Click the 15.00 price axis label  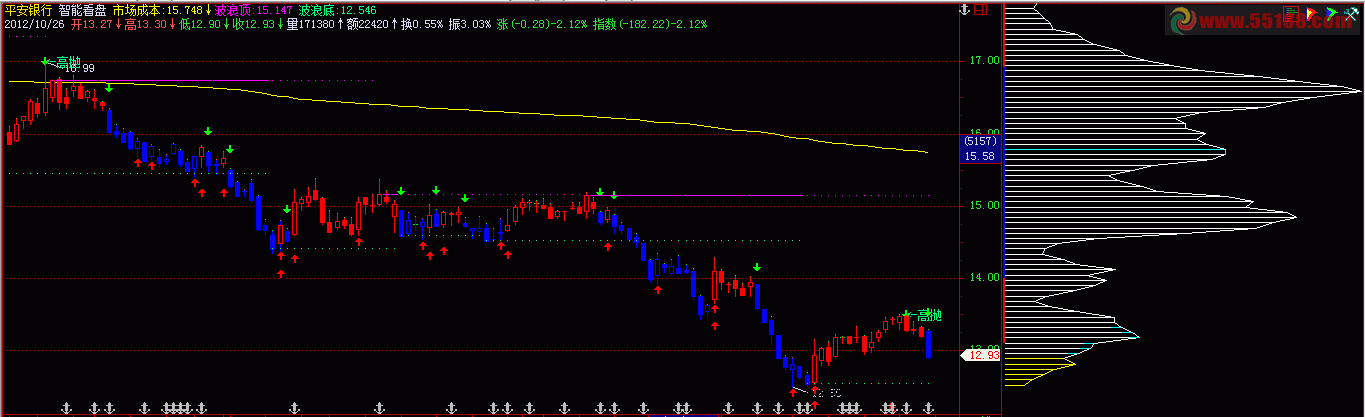point(984,206)
